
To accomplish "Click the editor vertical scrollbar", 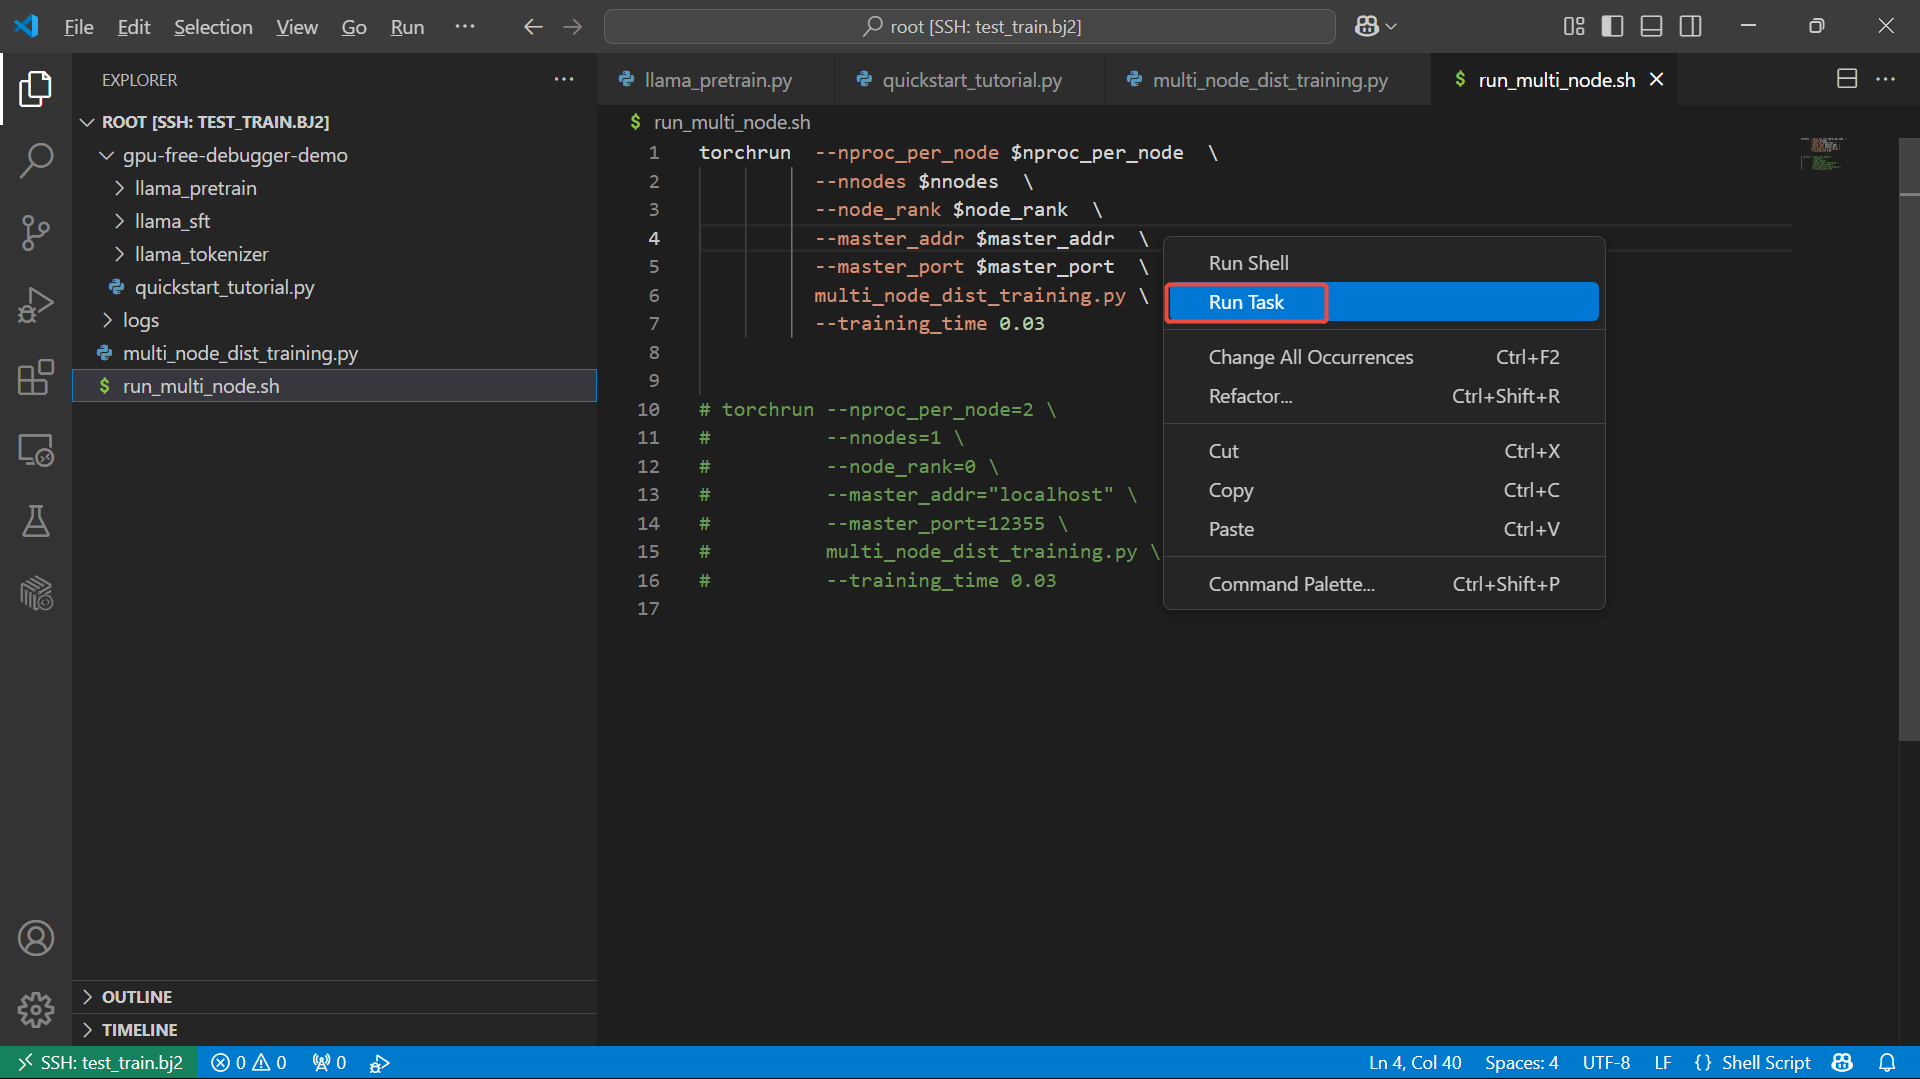I will tap(1908, 440).
